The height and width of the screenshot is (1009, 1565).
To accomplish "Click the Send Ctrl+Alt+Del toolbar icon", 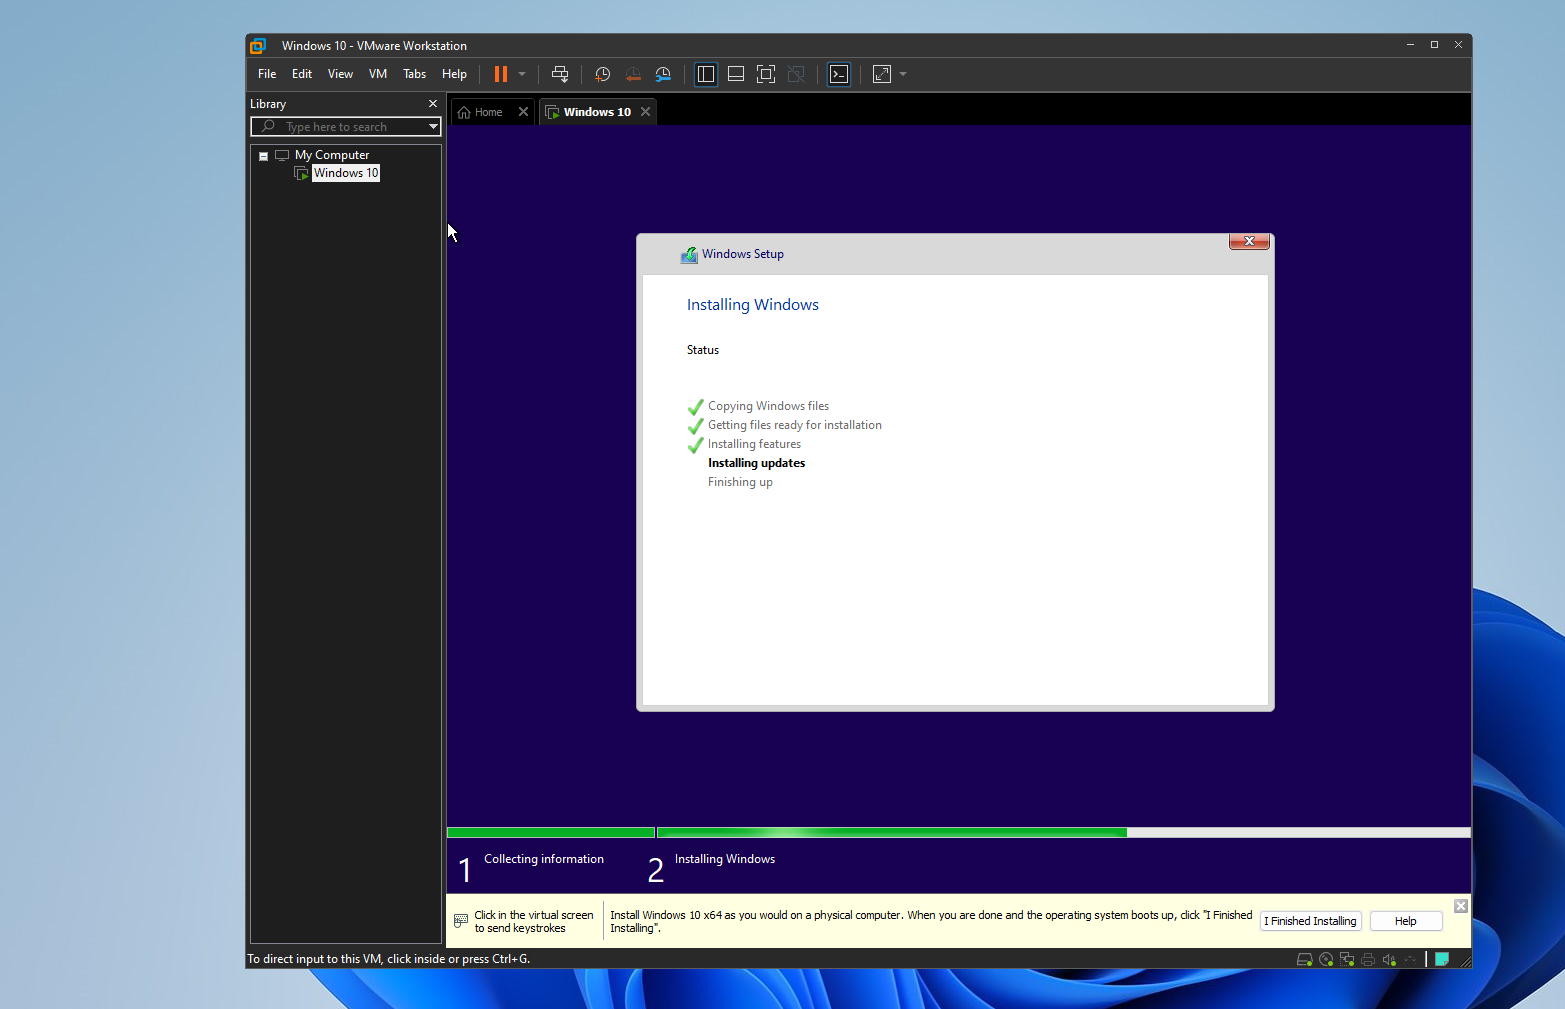I will click(x=560, y=74).
